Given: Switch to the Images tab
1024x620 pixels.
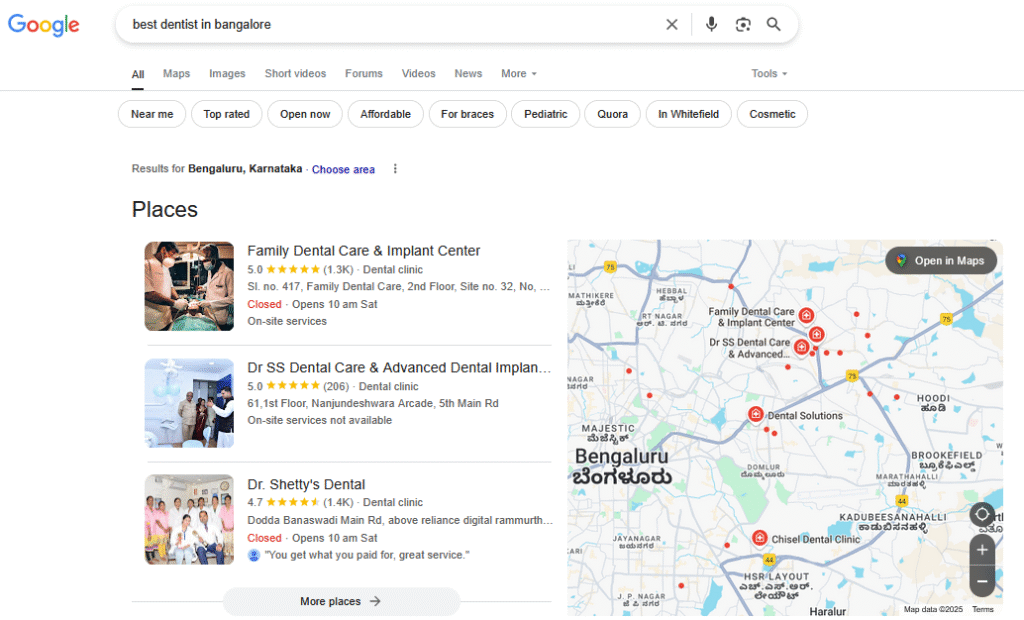Looking at the screenshot, I should point(227,74).
